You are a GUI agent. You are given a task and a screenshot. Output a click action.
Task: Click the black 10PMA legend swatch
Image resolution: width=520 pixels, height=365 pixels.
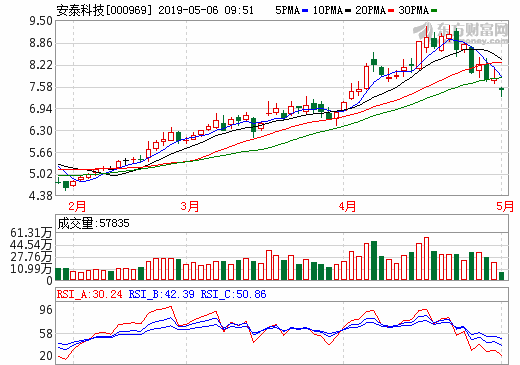348,11
